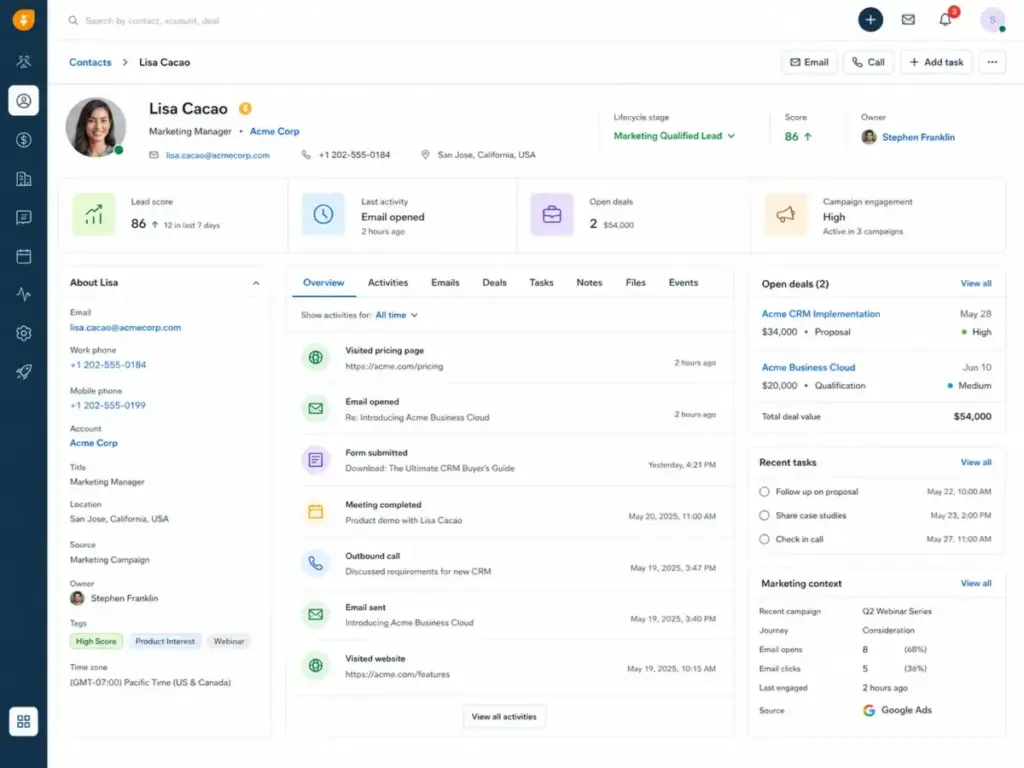Open Acme CRM Implementation deal
Viewport: 1024px width, 768px height.
point(821,313)
